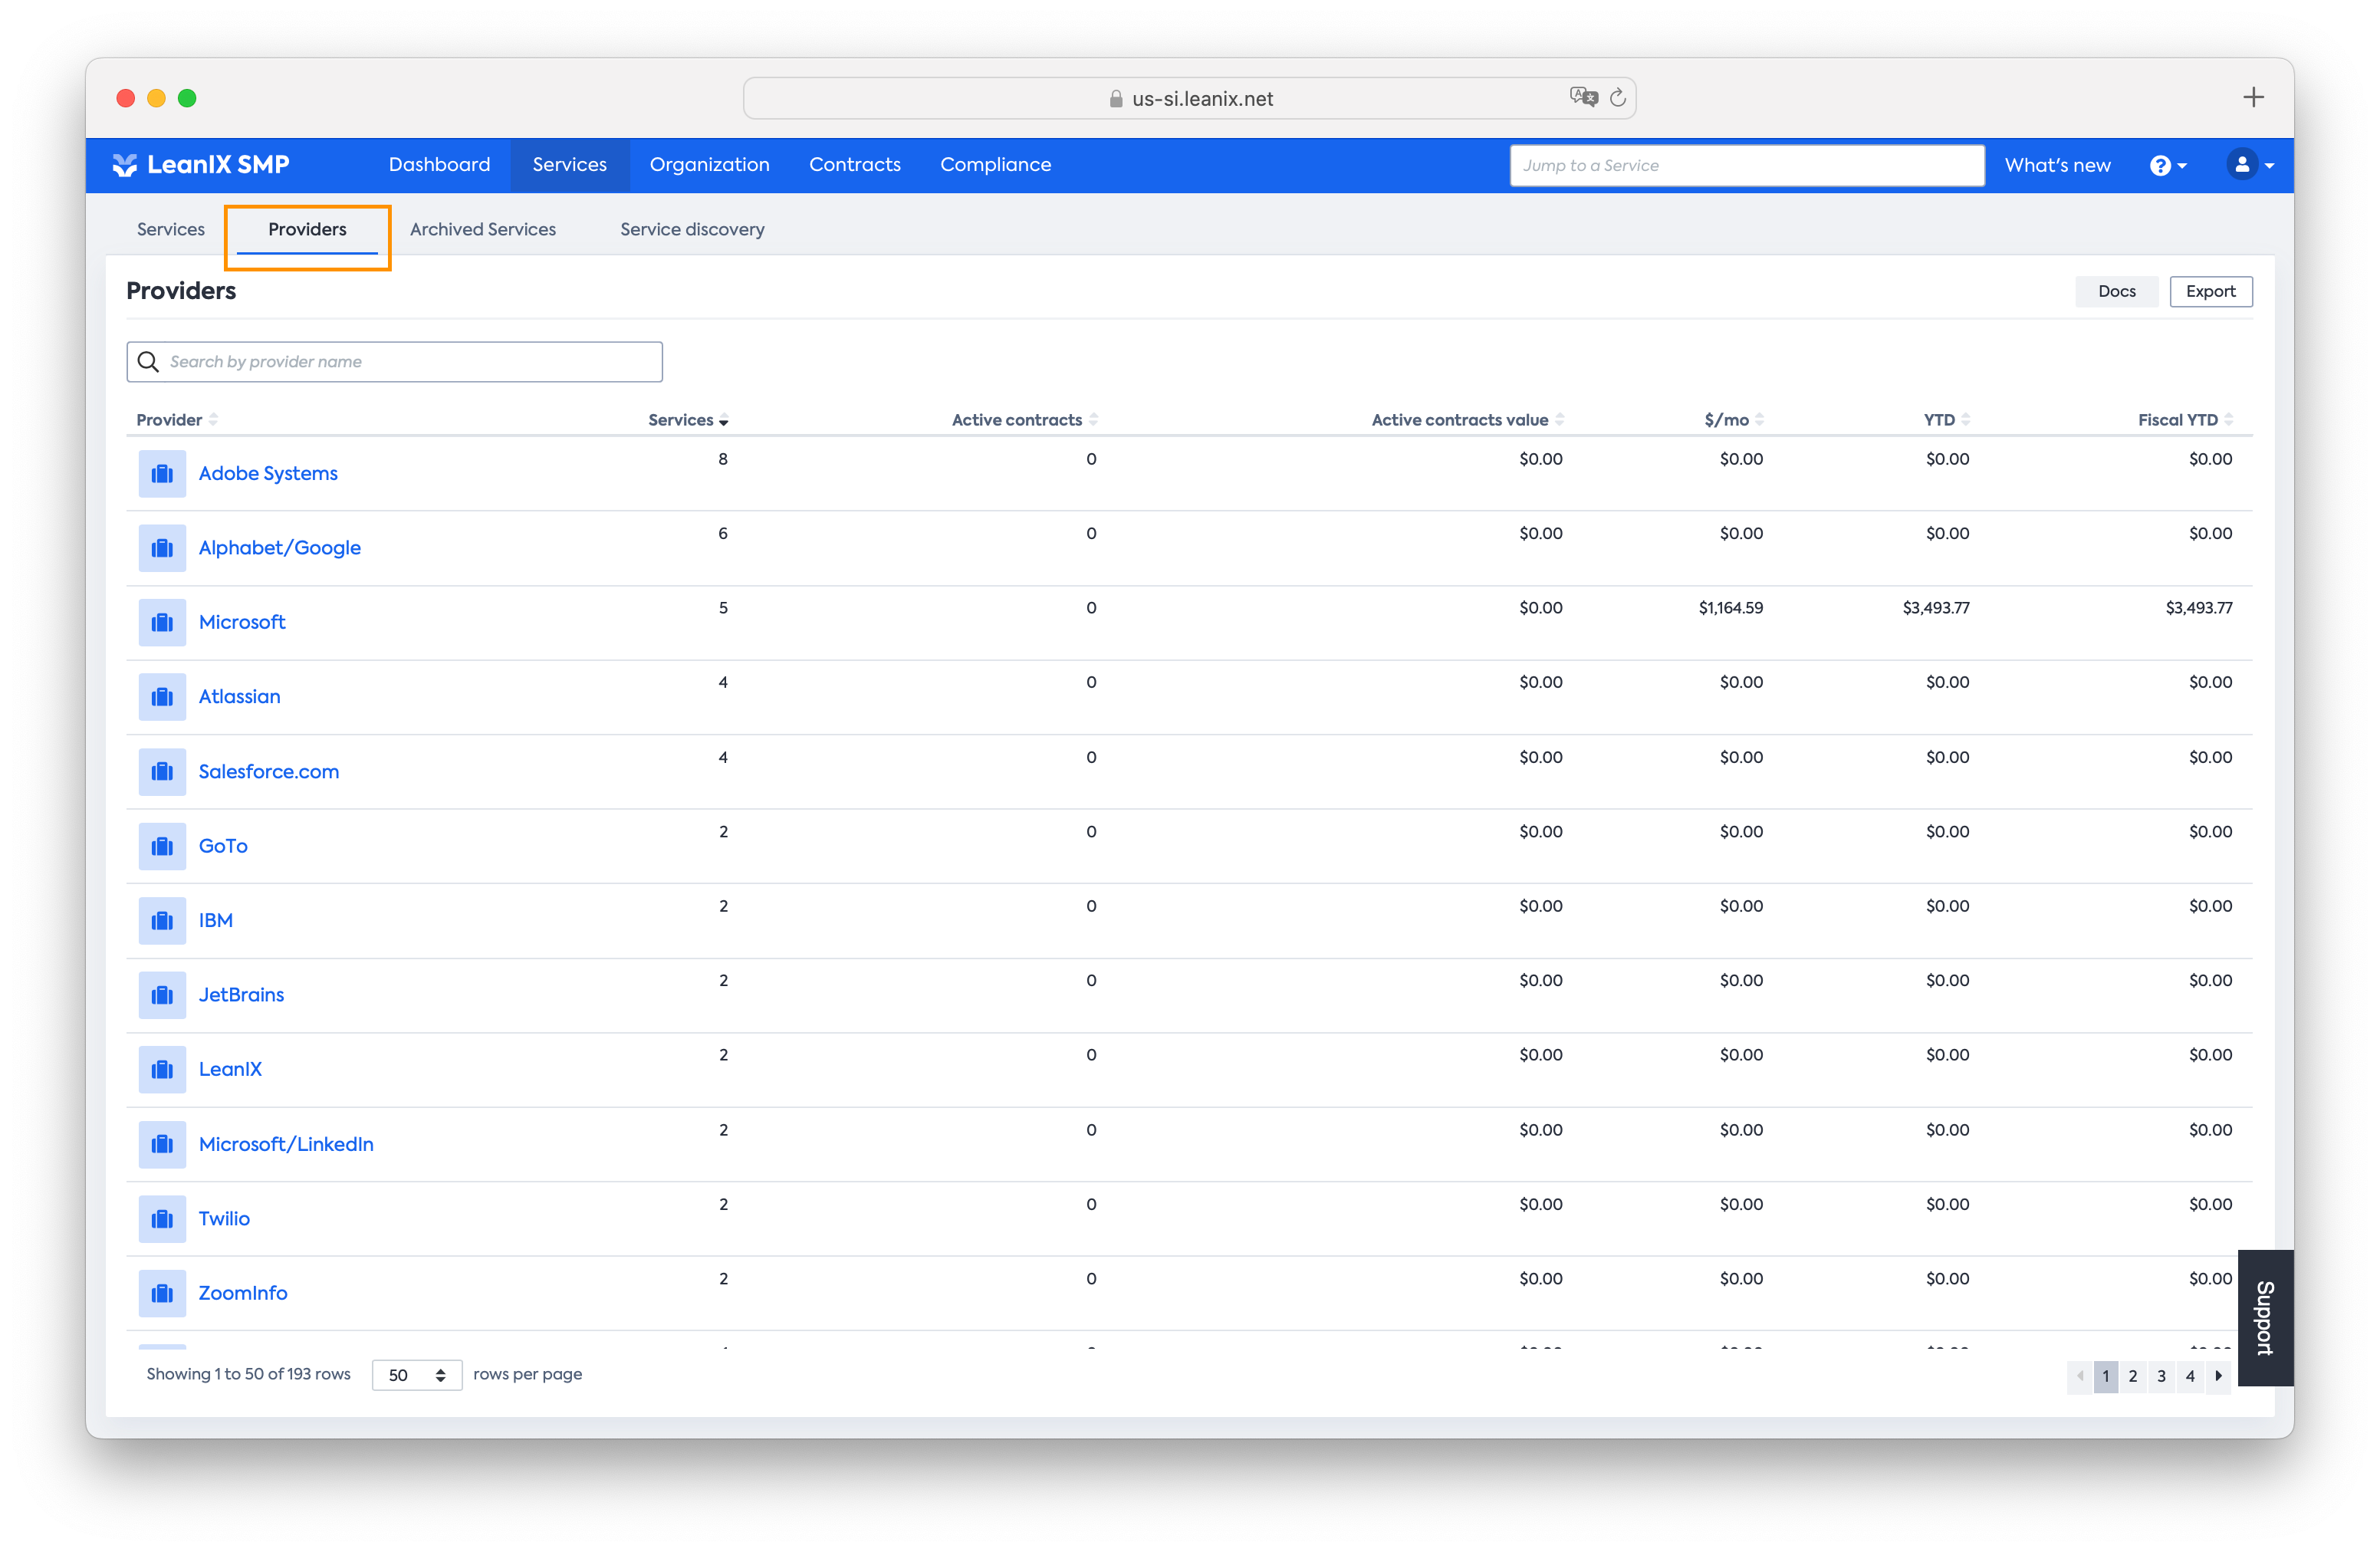Image resolution: width=2380 pixels, height=1552 pixels.
Task: Select the Providers sub-tab
Action: coord(307,229)
